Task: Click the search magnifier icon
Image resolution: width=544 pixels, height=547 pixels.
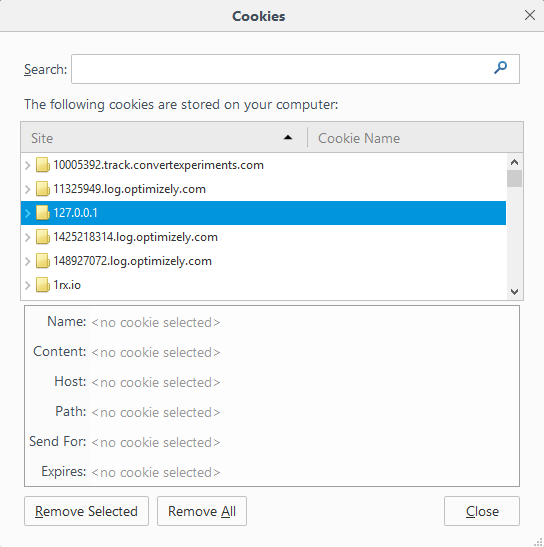Action: coord(500,68)
